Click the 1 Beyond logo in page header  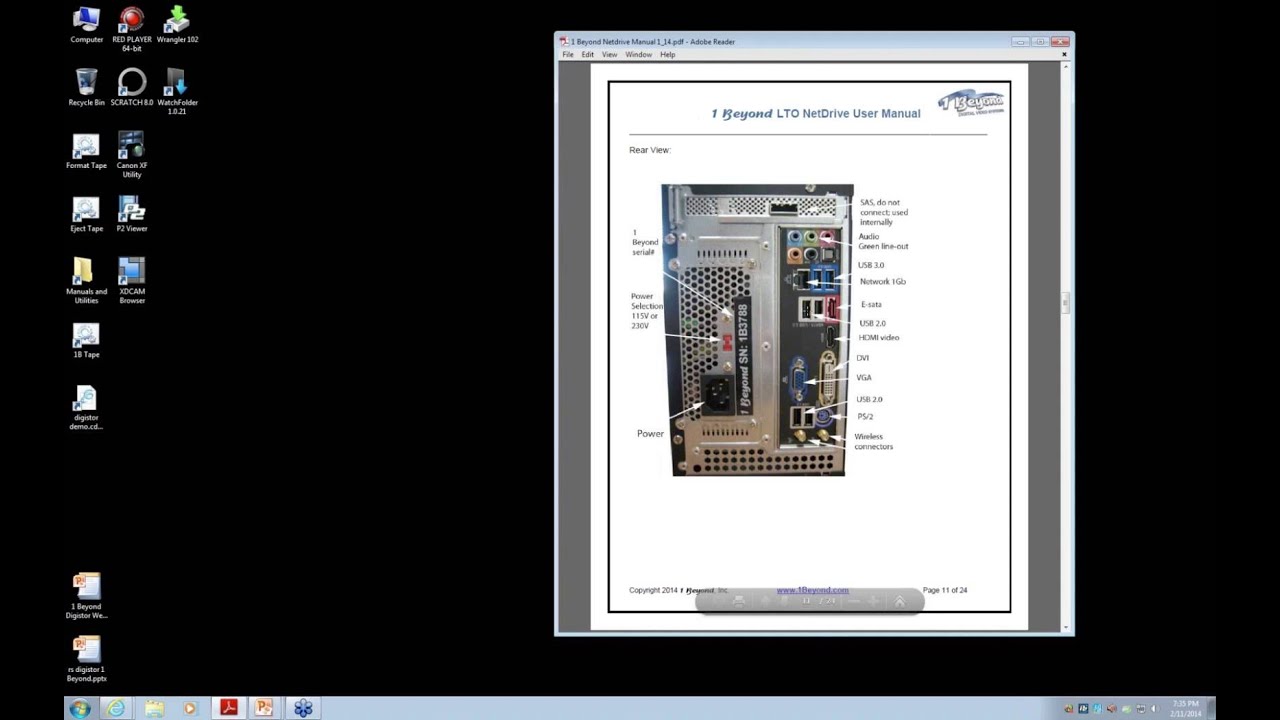(x=971, y=103)
